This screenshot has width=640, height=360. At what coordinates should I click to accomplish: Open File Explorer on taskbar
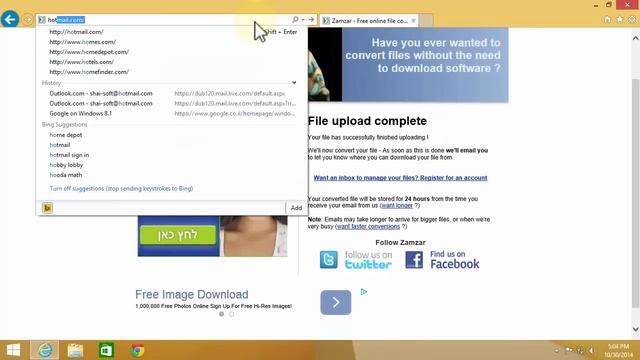[x=75, y=350]
